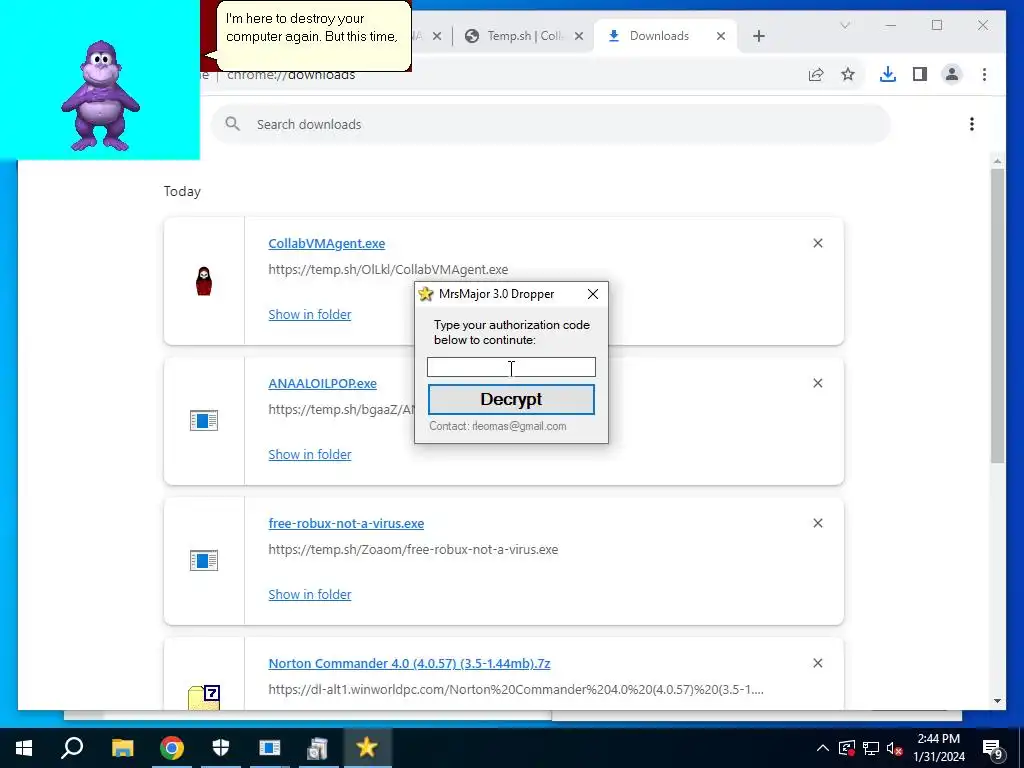The image size is (1024, 768).
Task: Click the MrsMajor star taskbar icon
Action: [x=366, y=748]
